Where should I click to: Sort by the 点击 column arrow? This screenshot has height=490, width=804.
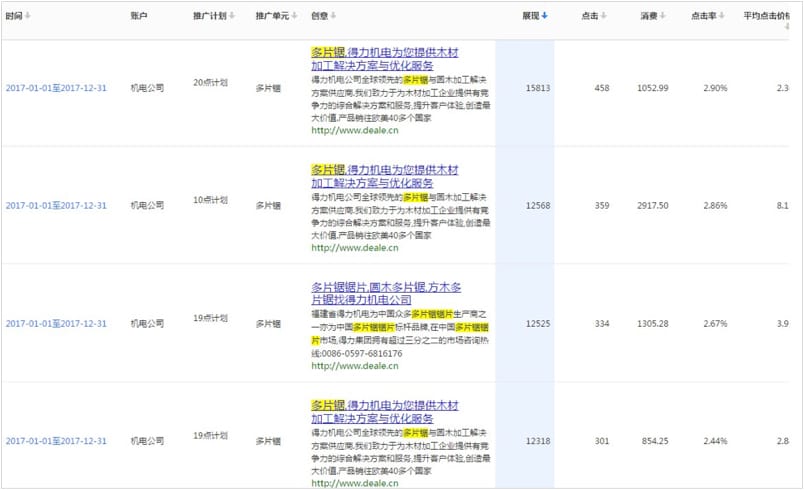click(x=604, y=16)
